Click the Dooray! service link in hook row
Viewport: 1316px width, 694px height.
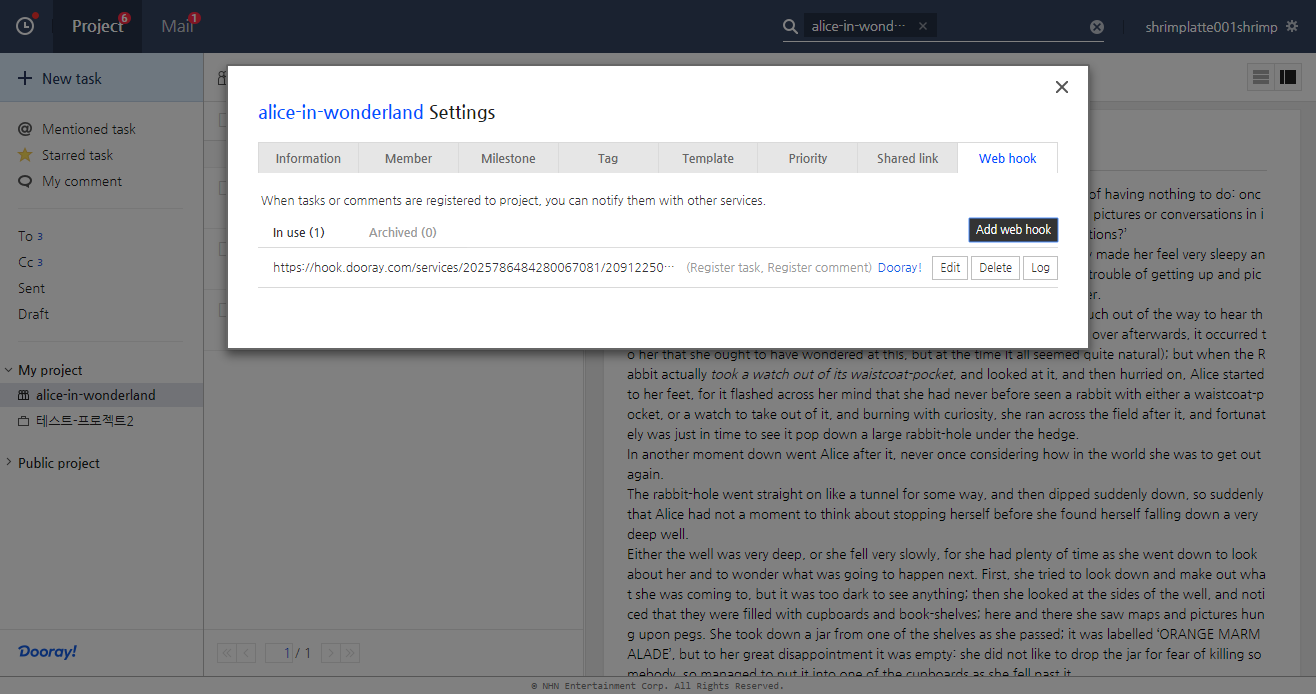[900, 268]
